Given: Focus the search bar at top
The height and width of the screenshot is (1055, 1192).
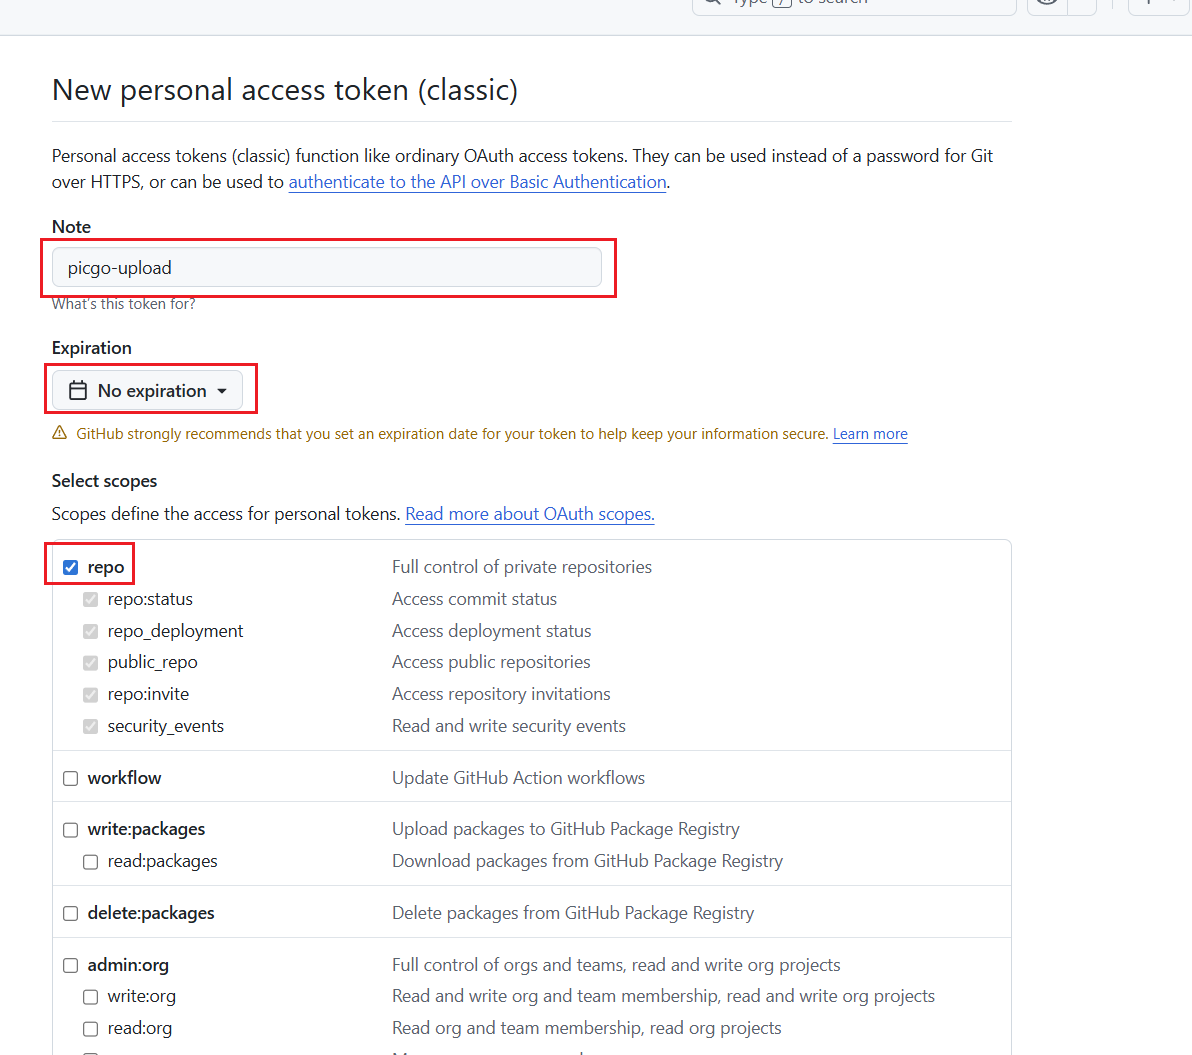Looking at the screenshot, I should click(853, 3).
